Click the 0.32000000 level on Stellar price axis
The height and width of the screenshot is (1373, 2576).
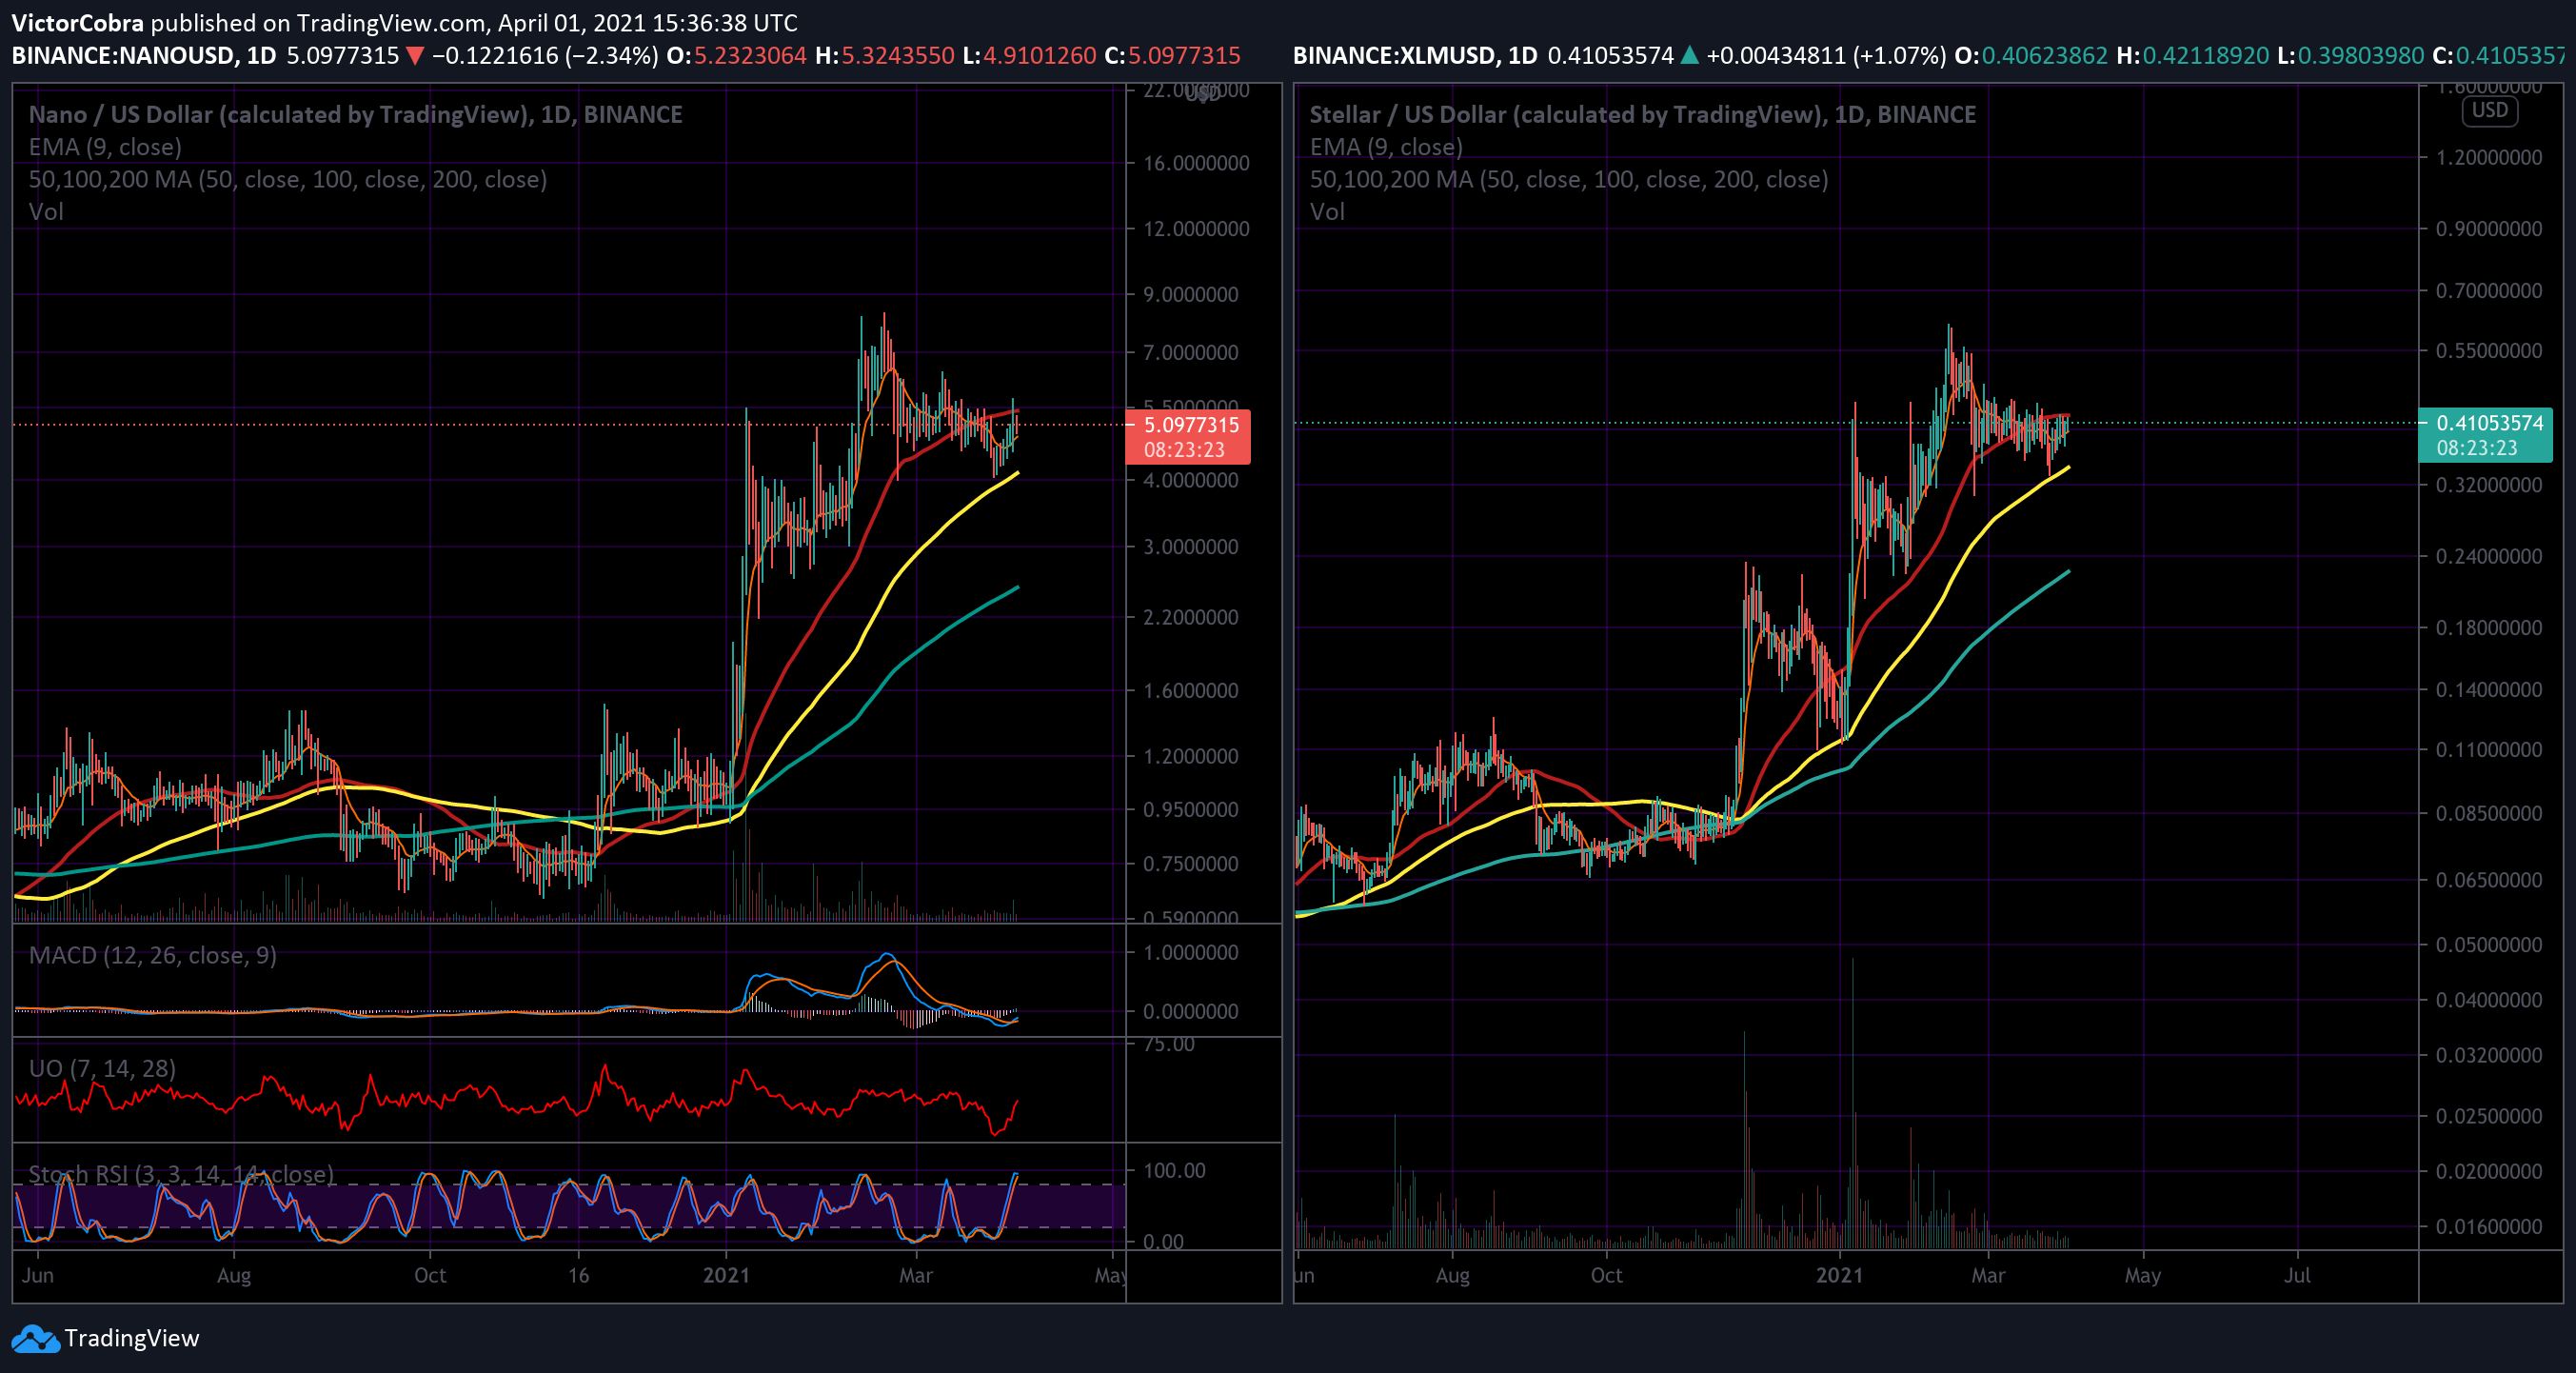(x=2489, y=485)
